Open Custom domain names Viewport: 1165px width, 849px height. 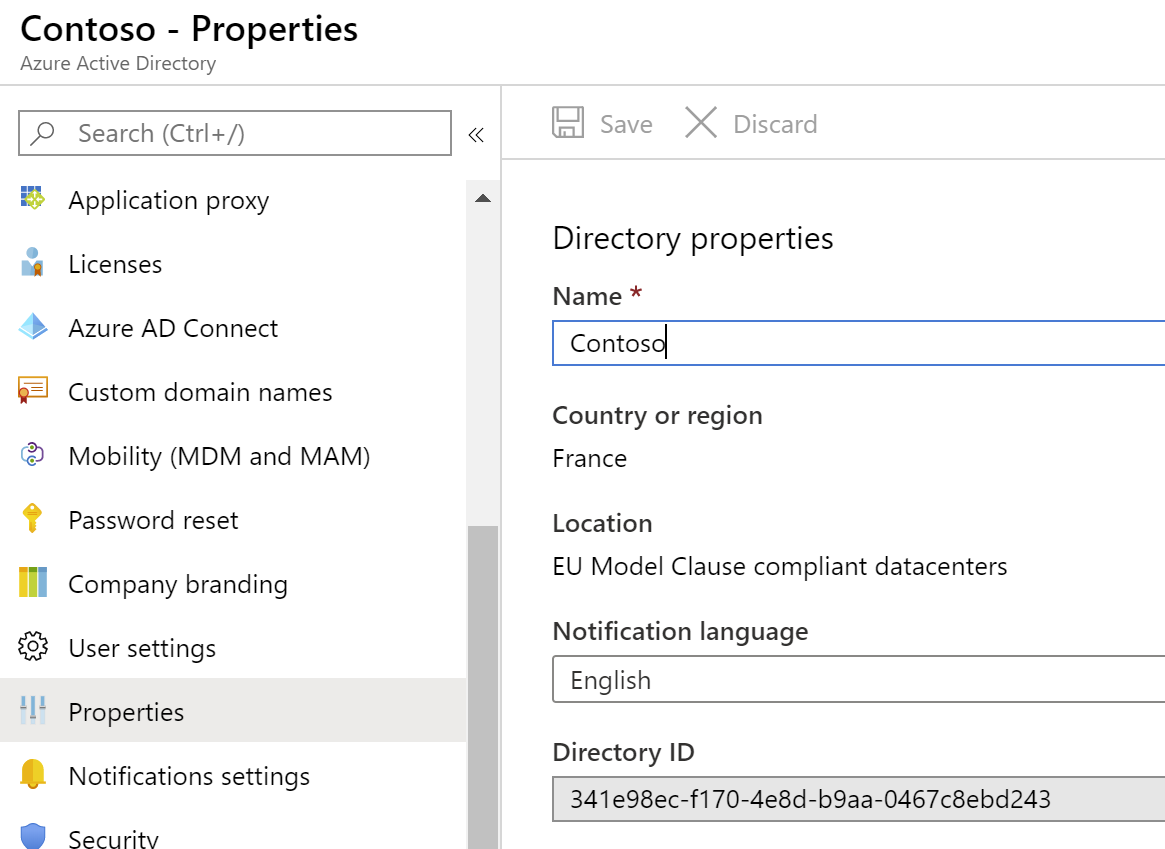pos(233,391)
